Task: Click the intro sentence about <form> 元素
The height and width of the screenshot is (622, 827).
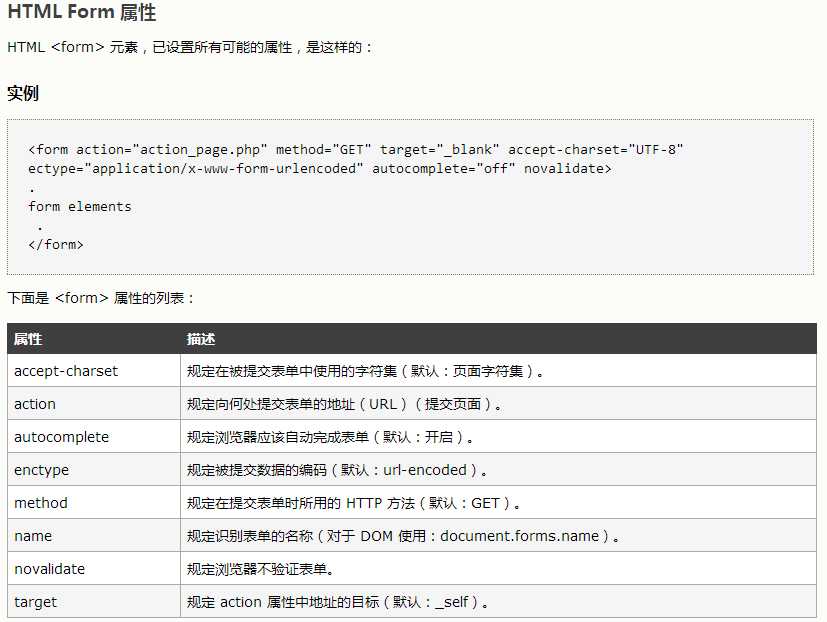Action: (190, 47)
